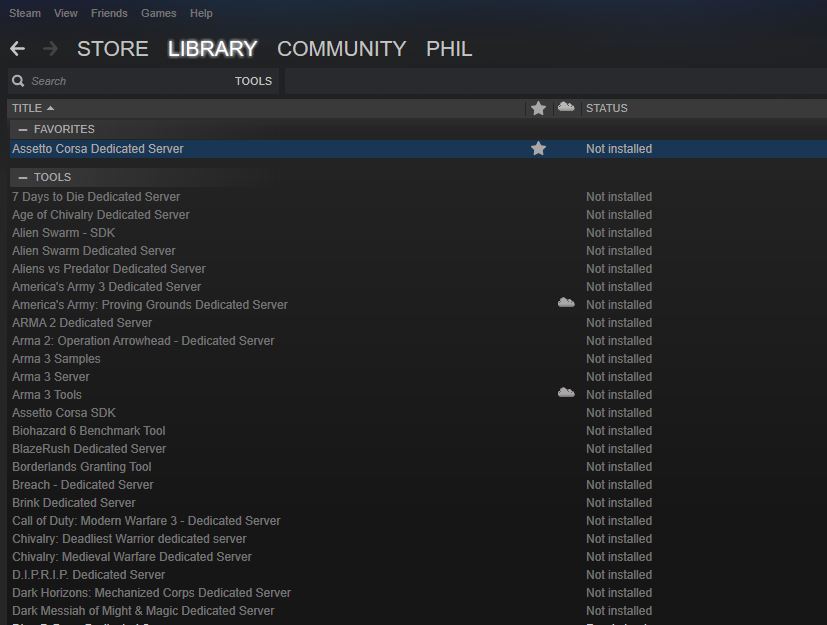
Task: Click 'Not installed' status for Assetto Corsa SDK
Action: pyautogui.click(x=619, y=412)
